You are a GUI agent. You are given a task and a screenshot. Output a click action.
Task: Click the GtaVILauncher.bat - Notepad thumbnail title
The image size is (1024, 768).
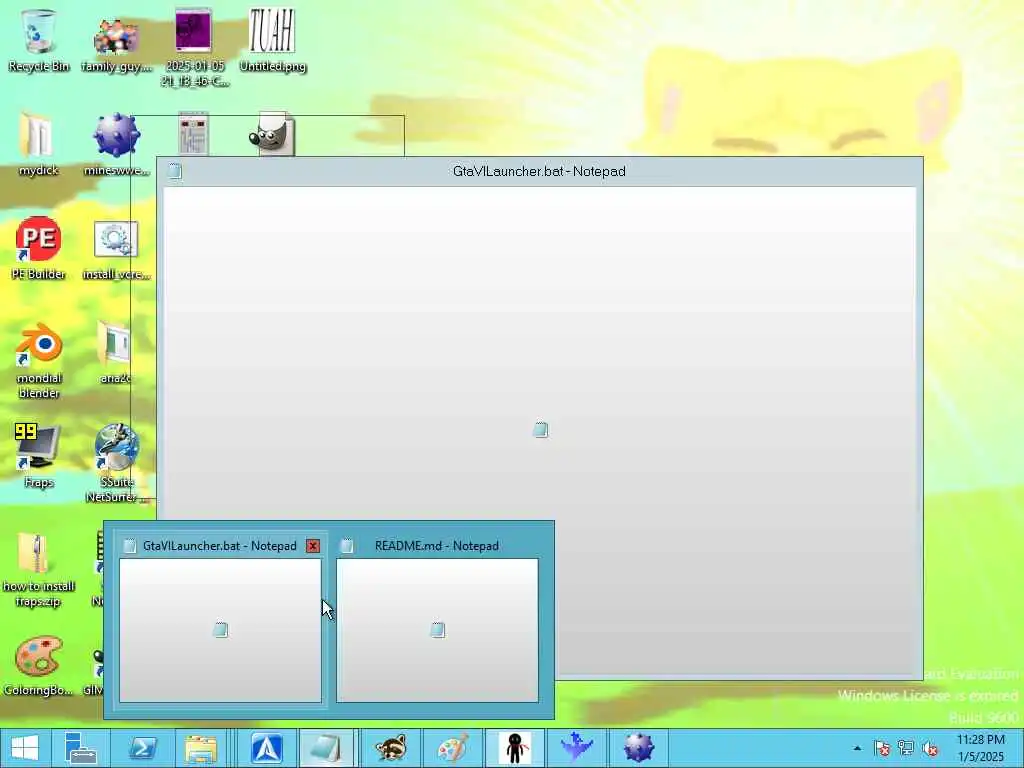(219, 546)
